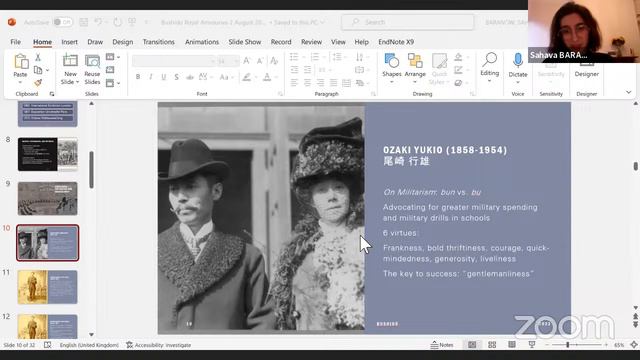Click the Format Painter brush icon
Viewport: 640px width, 360px height.
tap(38, 83)
